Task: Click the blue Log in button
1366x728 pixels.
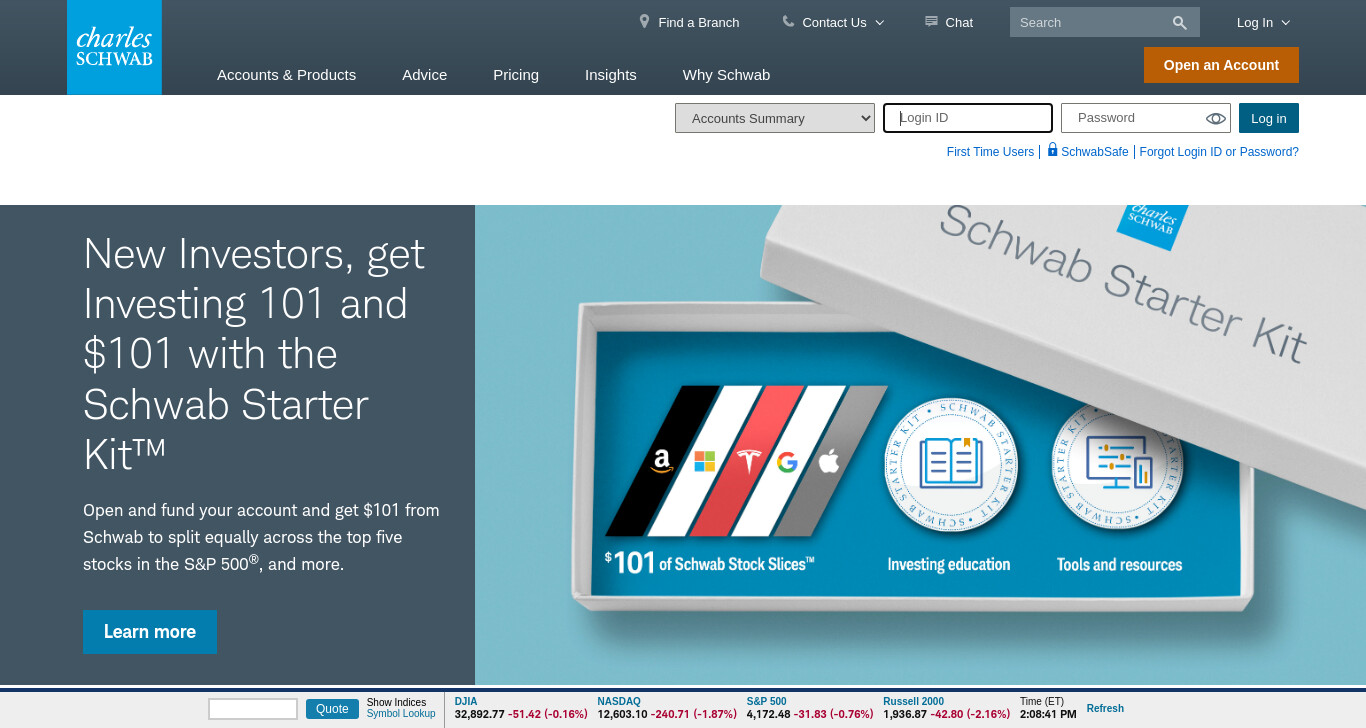Action: (x=1269, y=118)
